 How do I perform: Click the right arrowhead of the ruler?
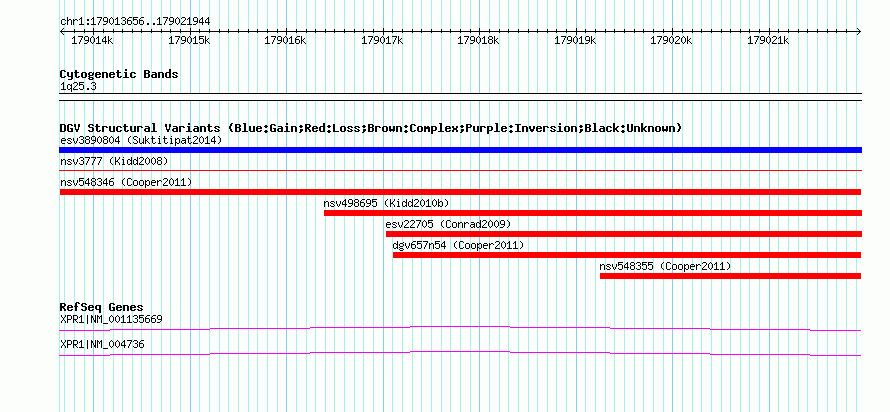click(x=859, y=32)
